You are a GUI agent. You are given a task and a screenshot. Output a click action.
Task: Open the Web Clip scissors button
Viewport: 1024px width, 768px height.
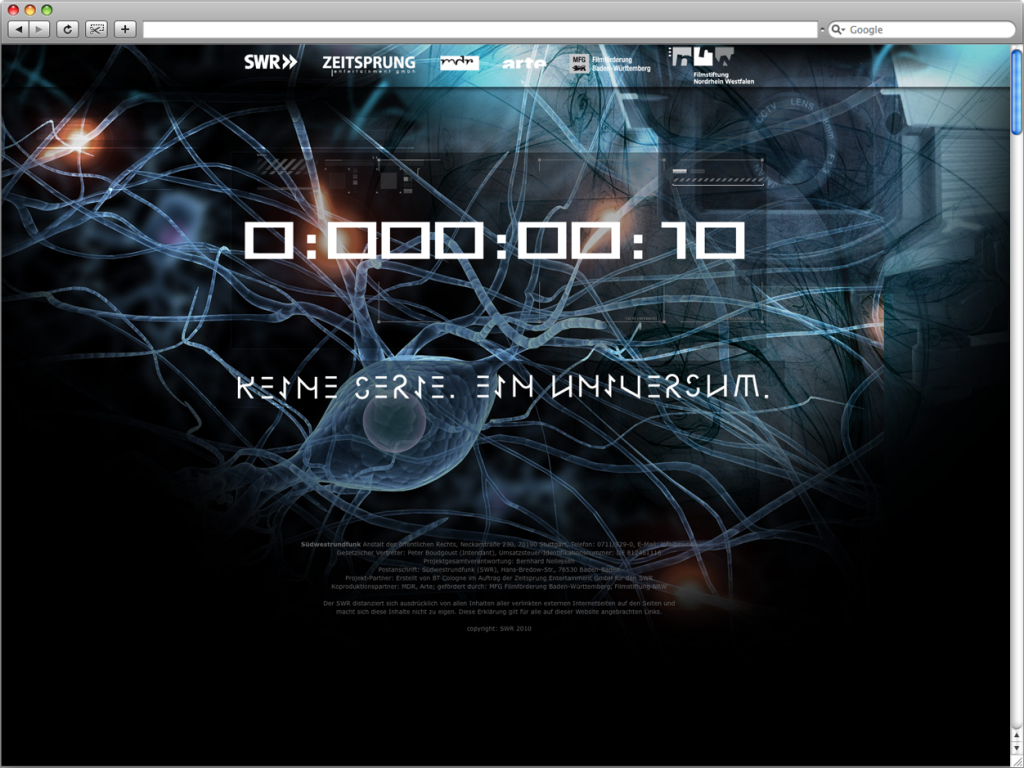coord(96,29)
